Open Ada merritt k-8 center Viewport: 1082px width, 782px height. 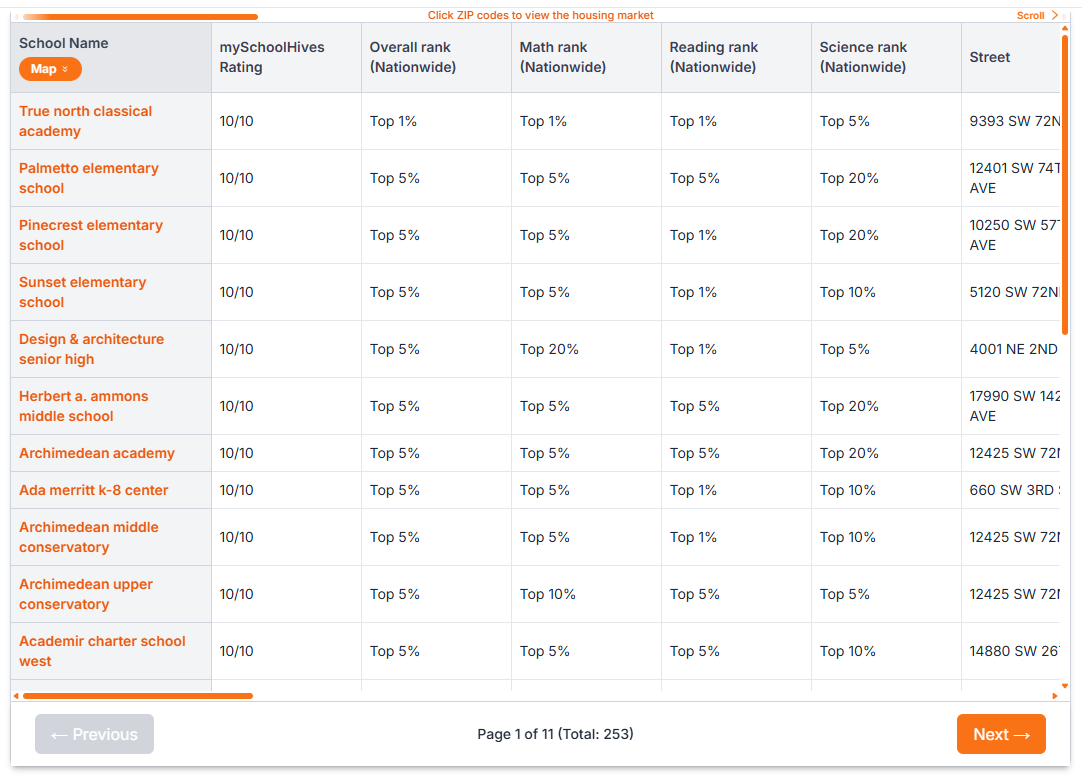coord(94,490)
